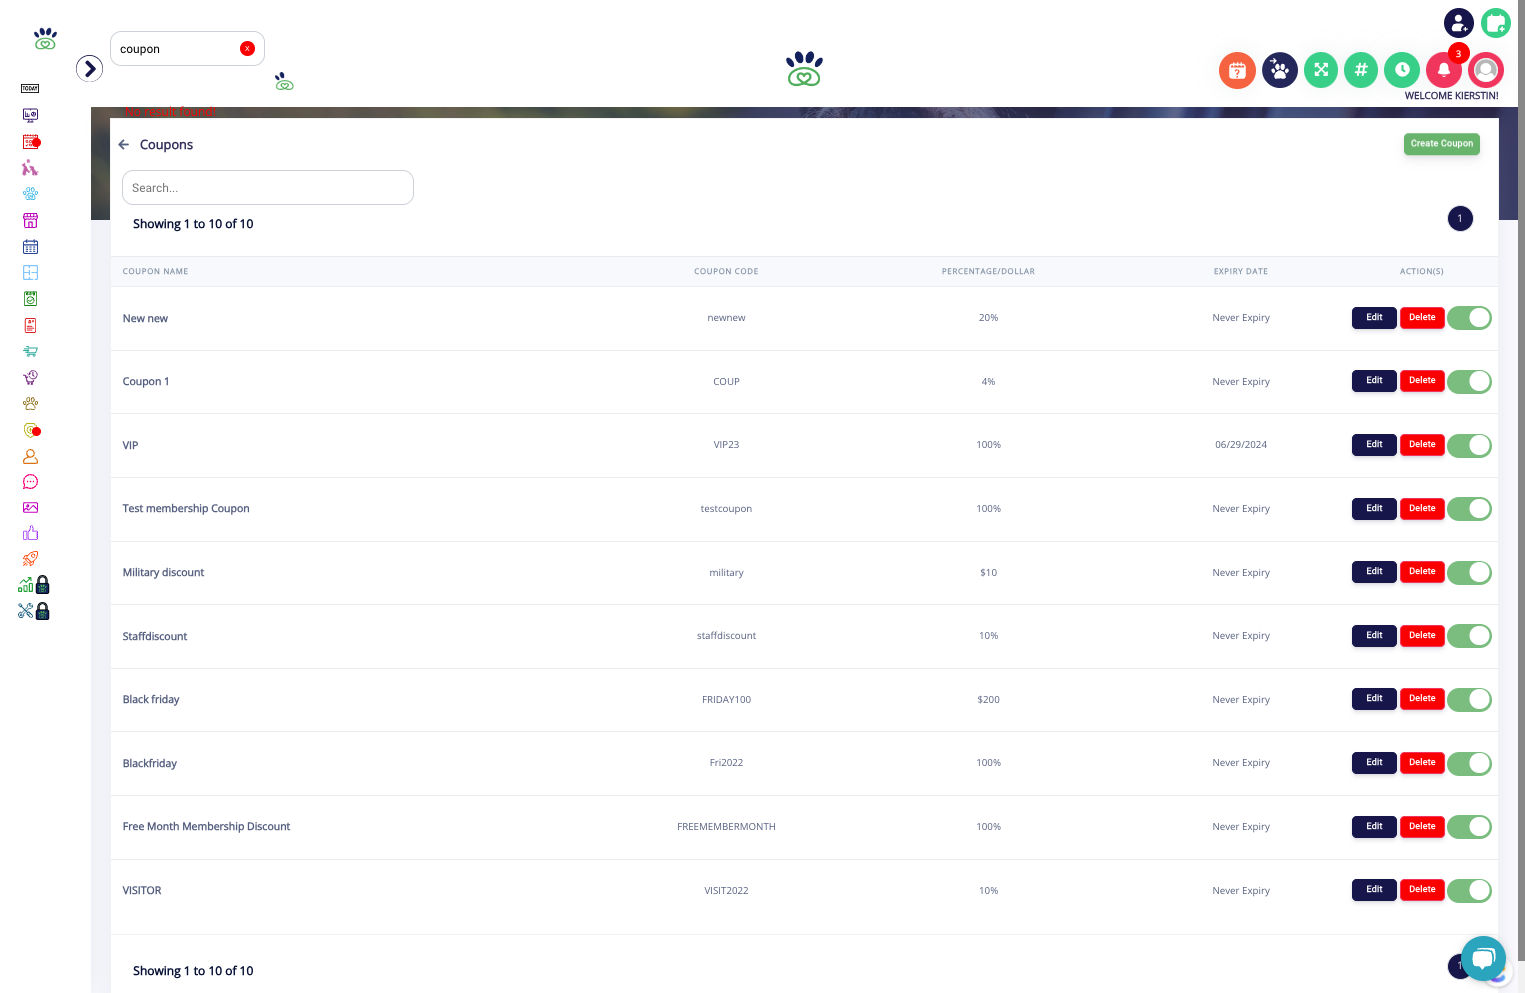
Task: Open the tan paw print sidebar icon
Action: click(30, 403)
